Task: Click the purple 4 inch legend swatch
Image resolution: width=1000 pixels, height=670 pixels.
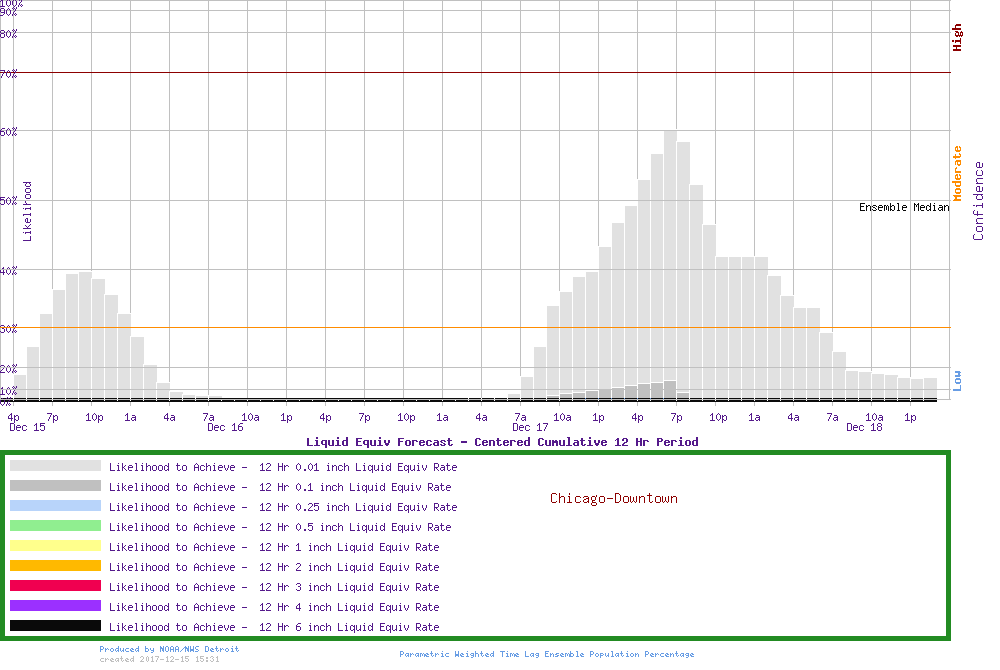Action: (x=55, y=606)
